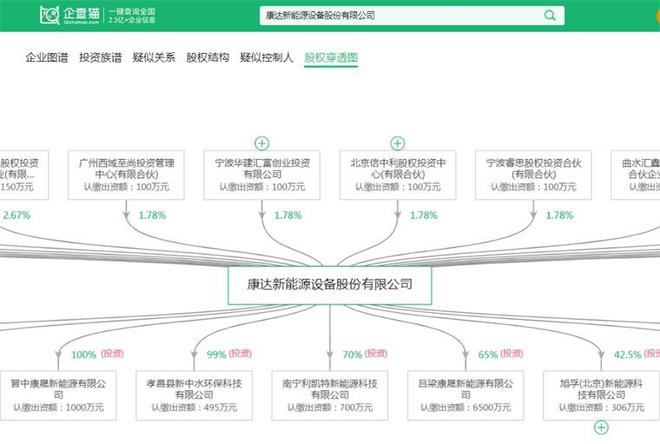660x444 pixels.
Task: Click the 孝昌县新中水环保科技有限公司 node
Action: (x=194, y=395)
